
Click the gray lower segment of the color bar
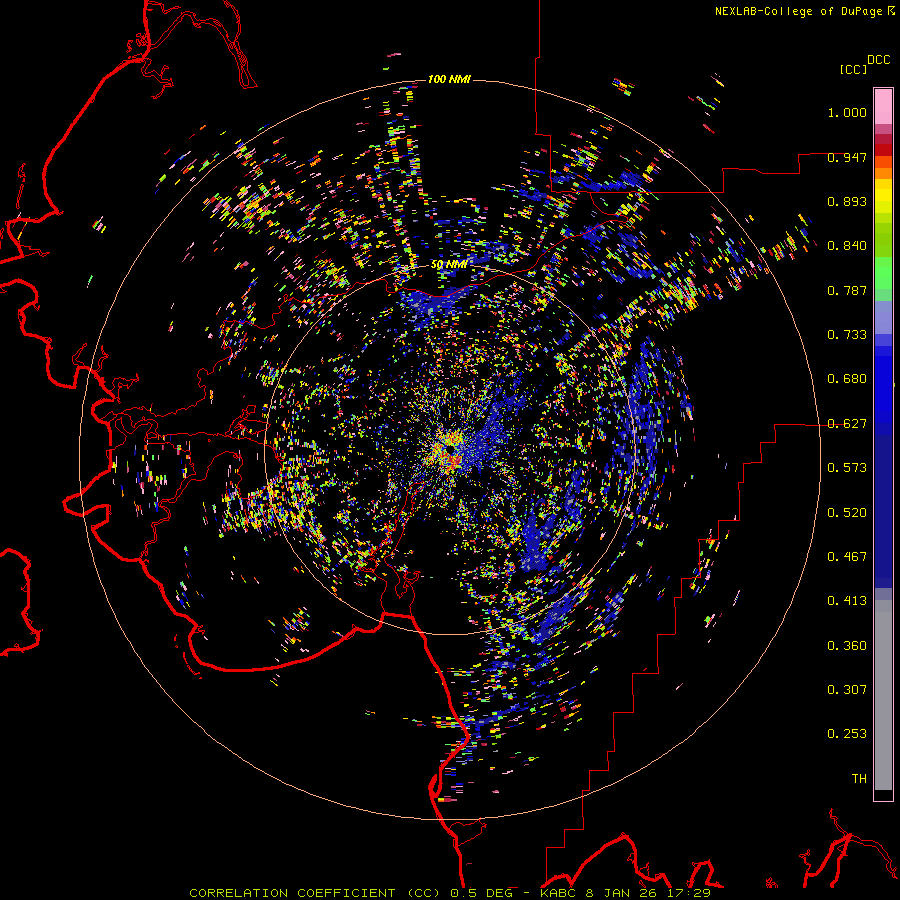883,695
